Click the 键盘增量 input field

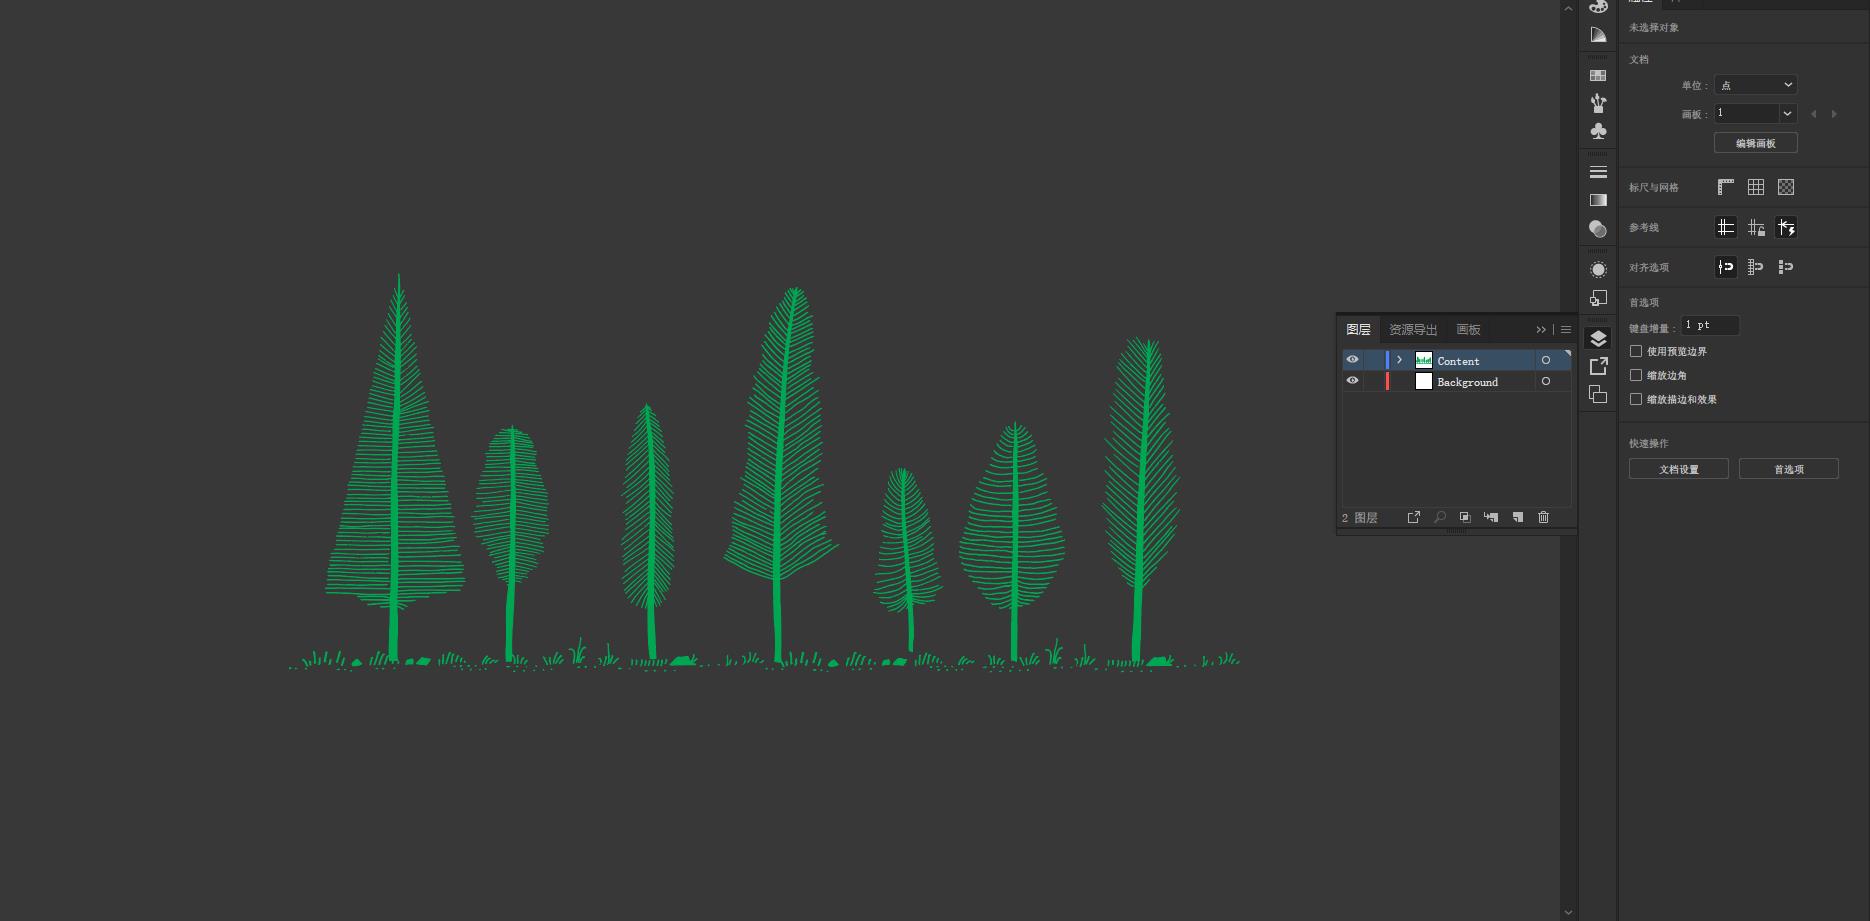(1710, 325)
